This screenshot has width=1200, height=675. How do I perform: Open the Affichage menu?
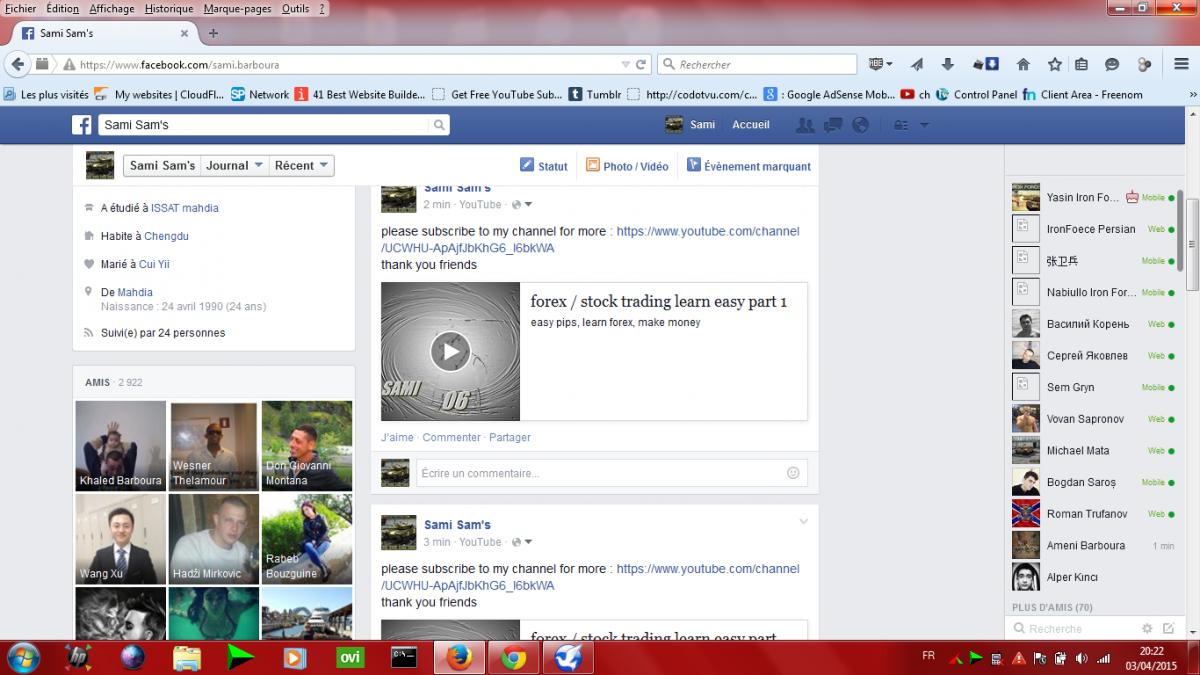(x=111, y=8)
